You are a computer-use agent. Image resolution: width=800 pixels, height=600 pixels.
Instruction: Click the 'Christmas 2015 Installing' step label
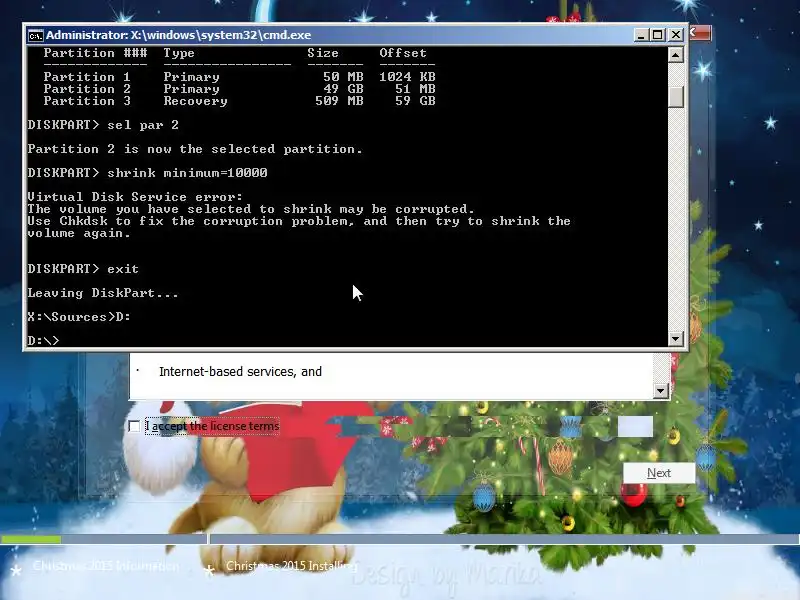291,566
